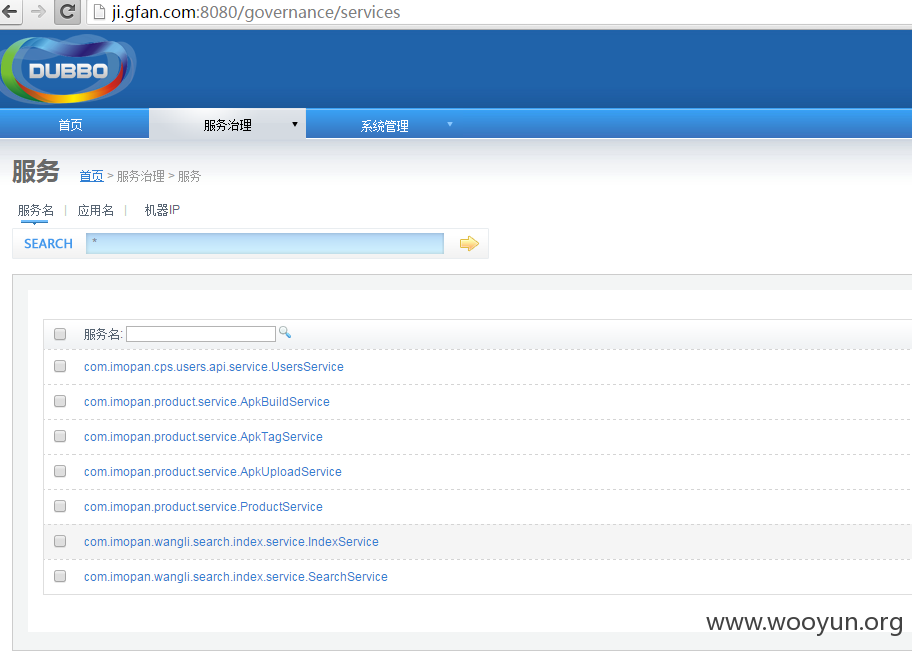Check the box for ApkTagService
Screen dimensions: 912x651
coord(60,436)
